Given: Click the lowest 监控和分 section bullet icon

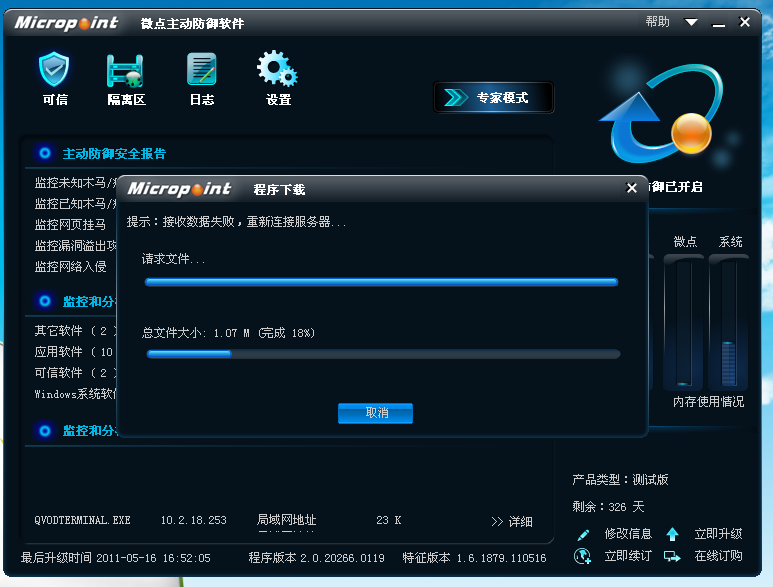Looking at the screenshot, I should (x=44, y=431).
